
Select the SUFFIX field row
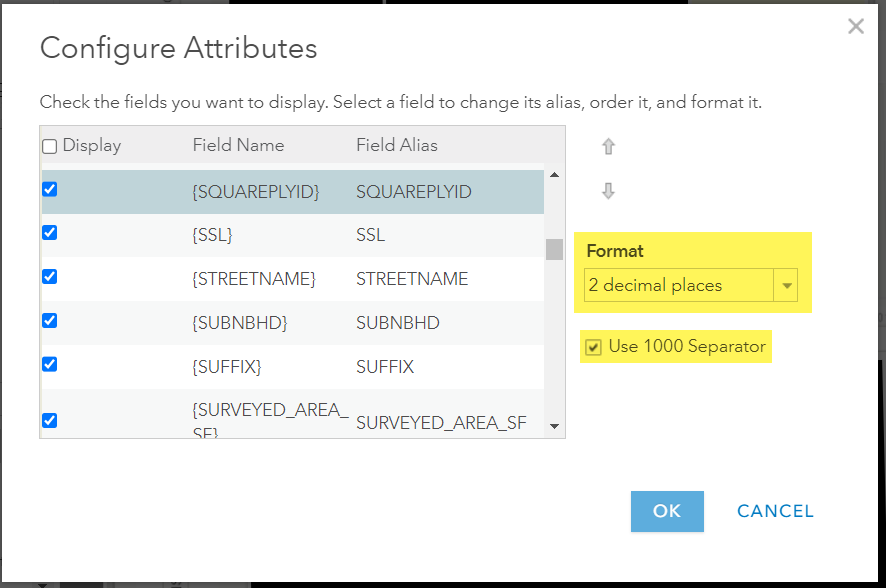300,366
